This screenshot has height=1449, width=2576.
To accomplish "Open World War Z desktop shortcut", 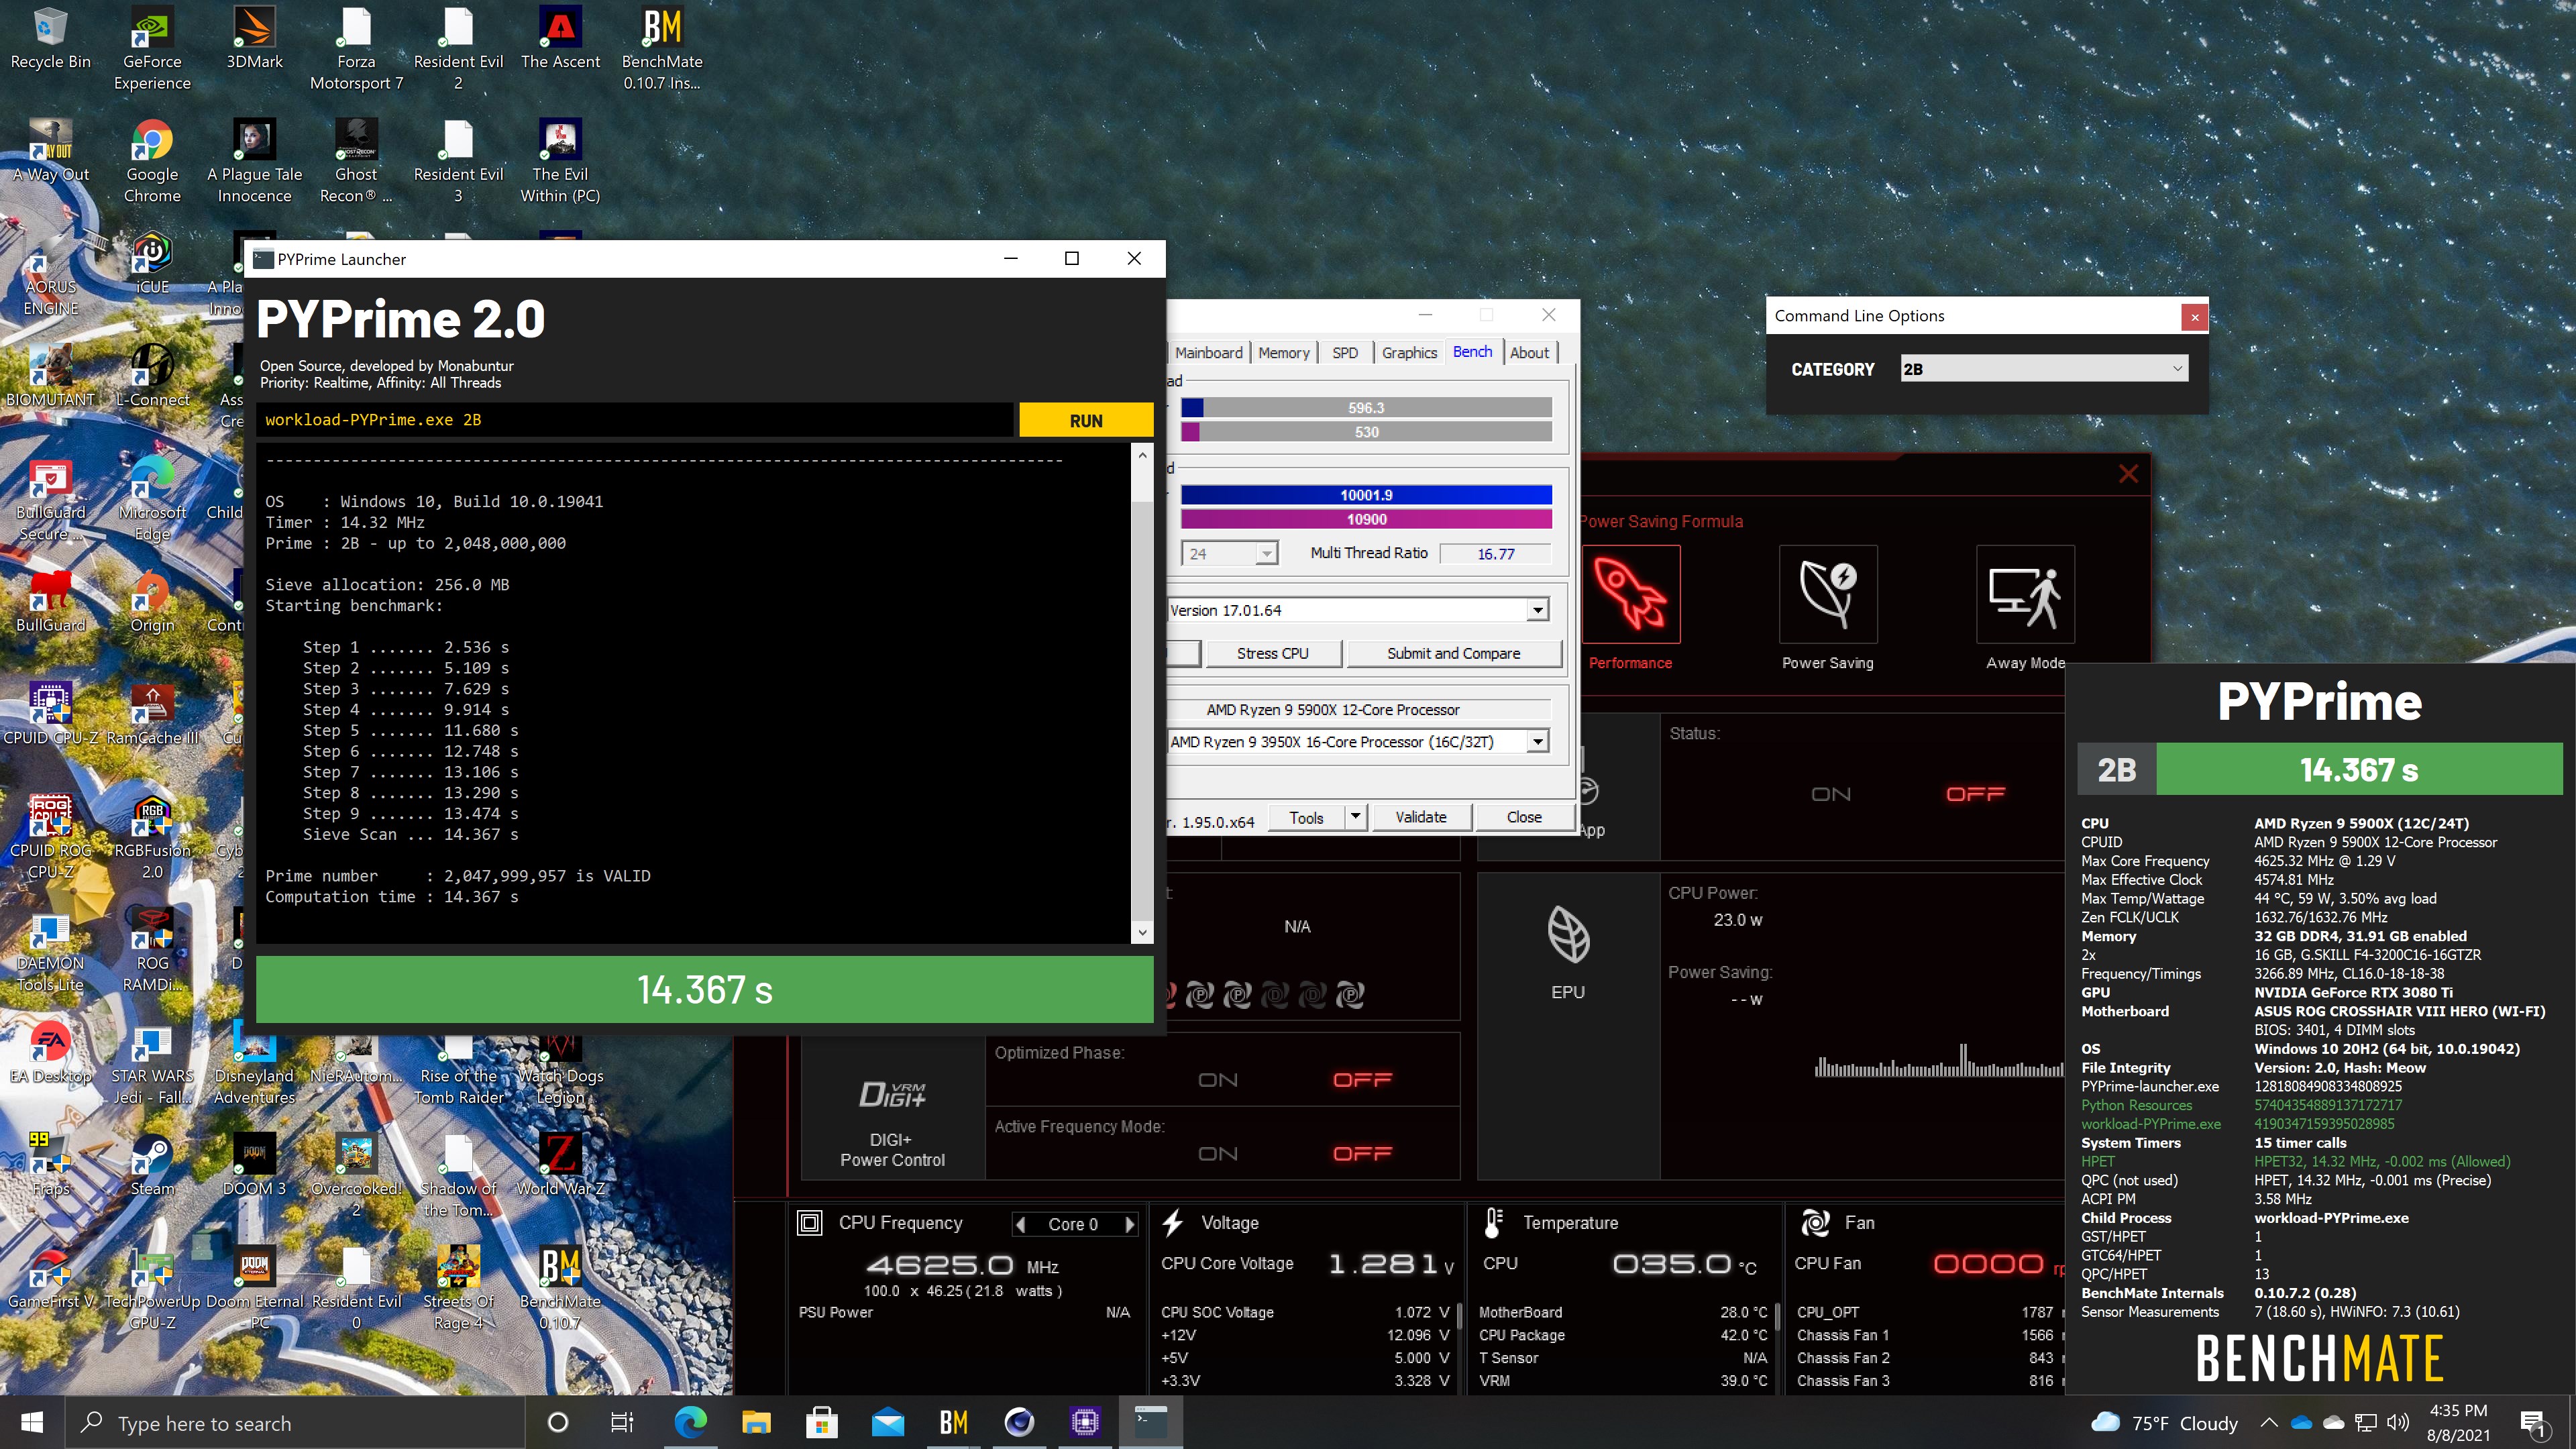I will tap(560, 1165).
